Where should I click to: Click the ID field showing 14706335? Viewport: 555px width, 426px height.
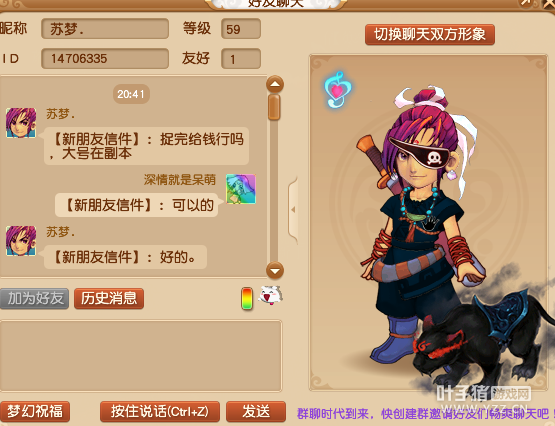point(105,58)
